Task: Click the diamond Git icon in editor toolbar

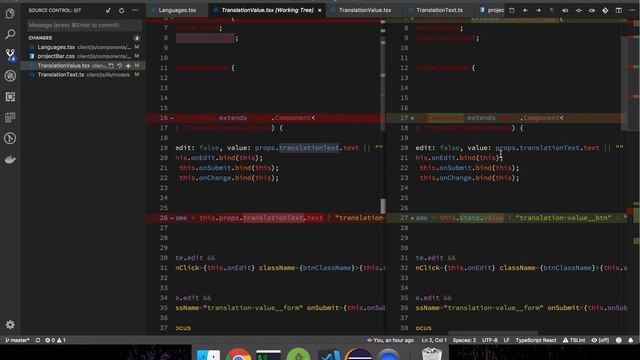Action: point(605,10)
